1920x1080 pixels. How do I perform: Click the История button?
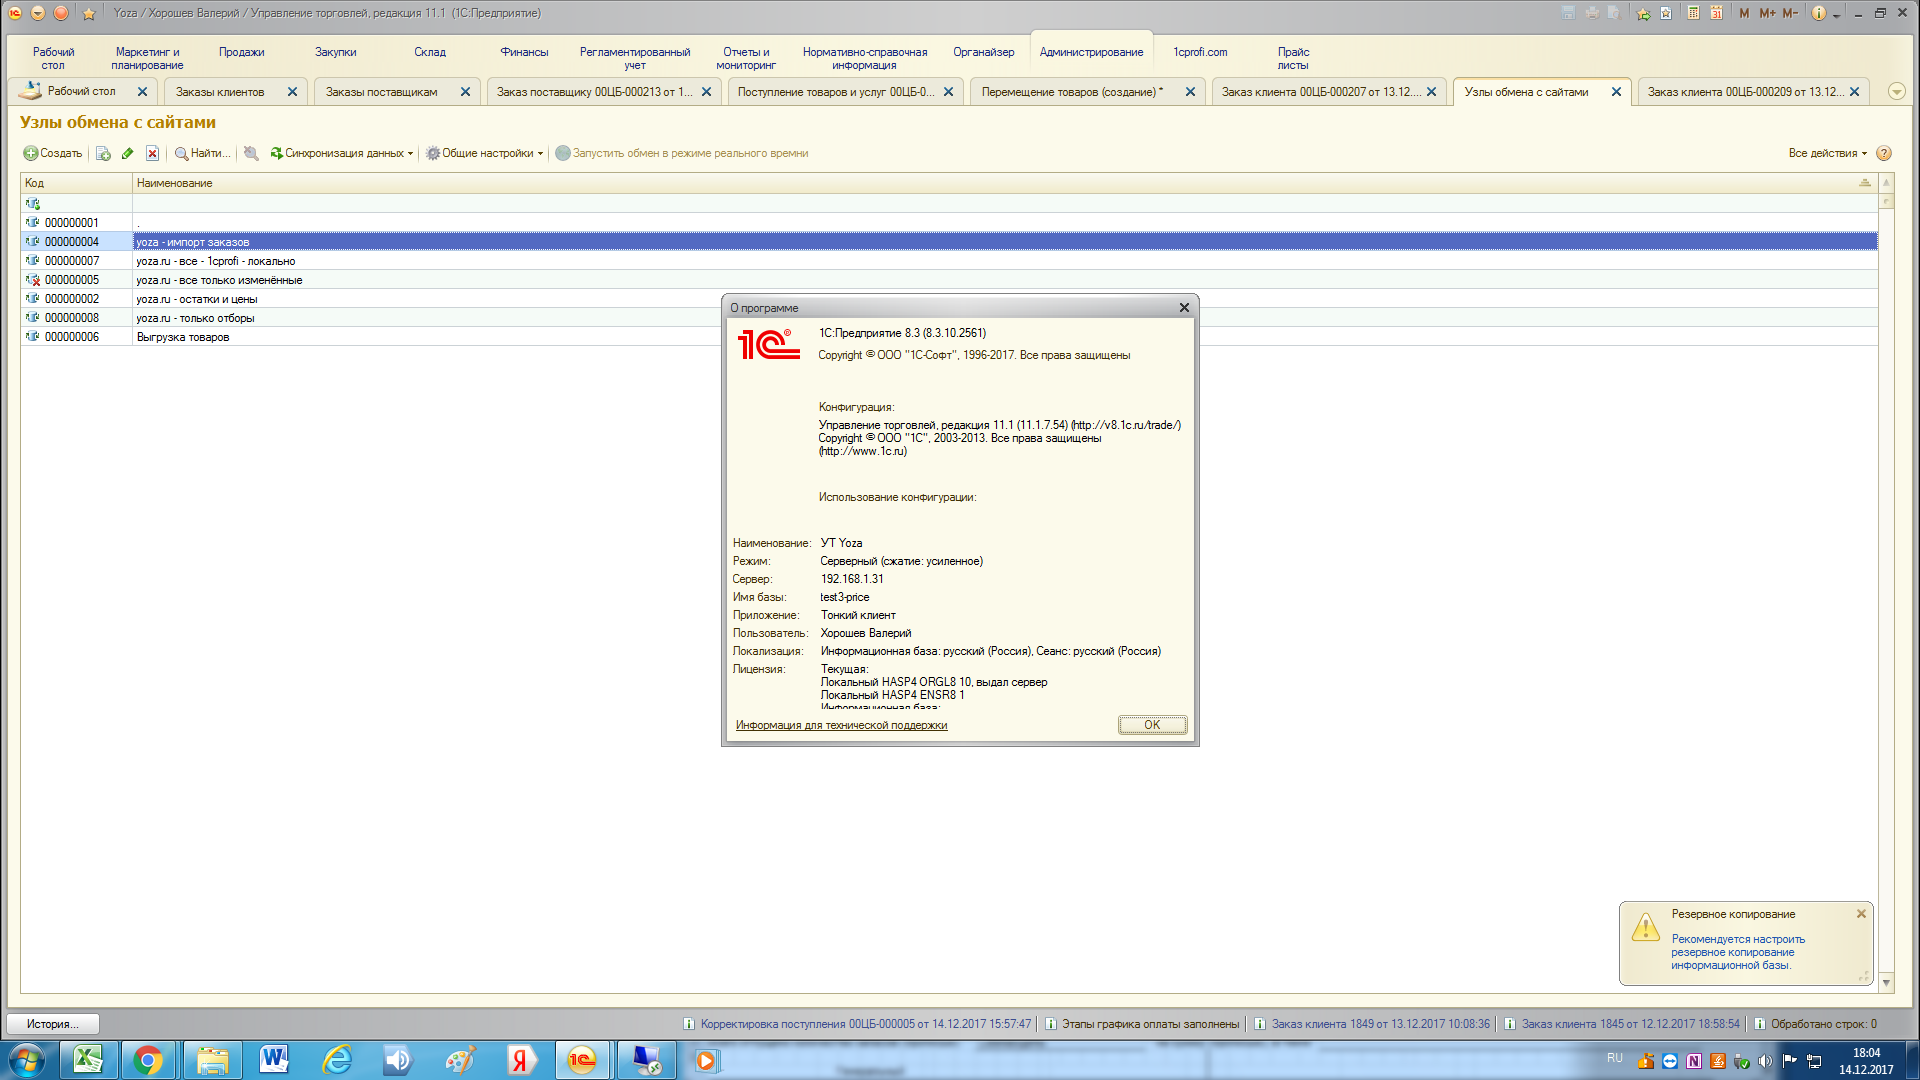(53, 1024)
